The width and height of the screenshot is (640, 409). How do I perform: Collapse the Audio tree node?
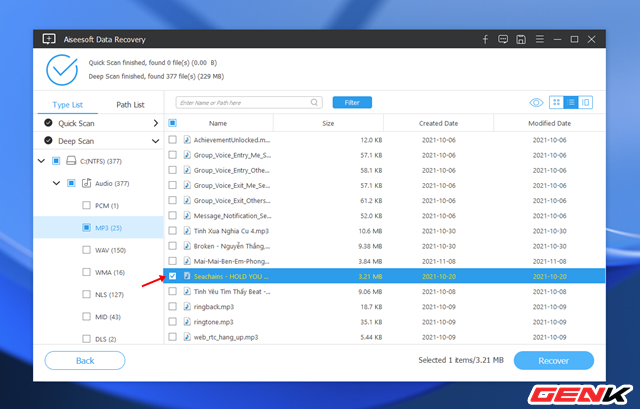click(56, 183)
